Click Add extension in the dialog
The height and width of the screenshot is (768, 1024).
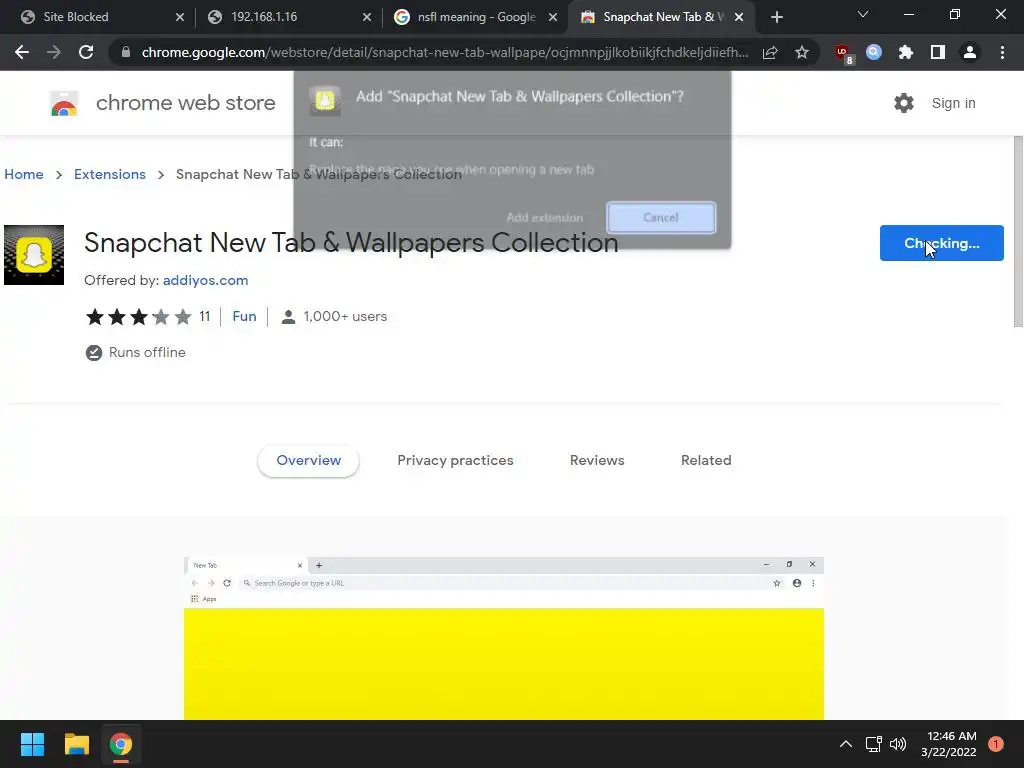click(x=545, y=217)
